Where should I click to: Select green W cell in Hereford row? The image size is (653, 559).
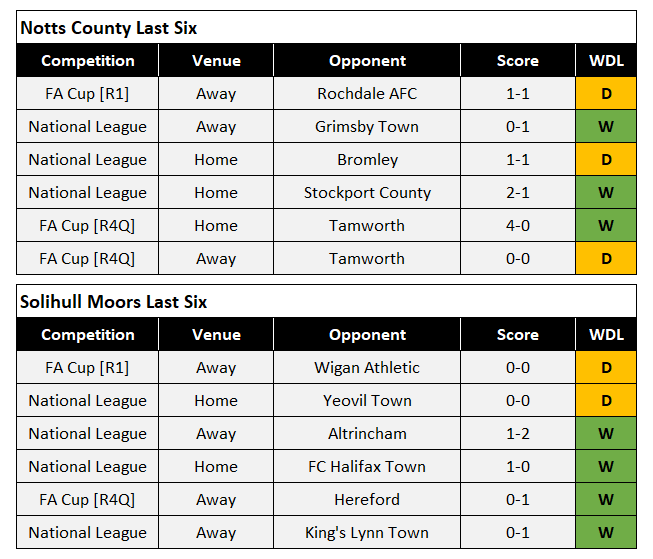click(606, 500)
